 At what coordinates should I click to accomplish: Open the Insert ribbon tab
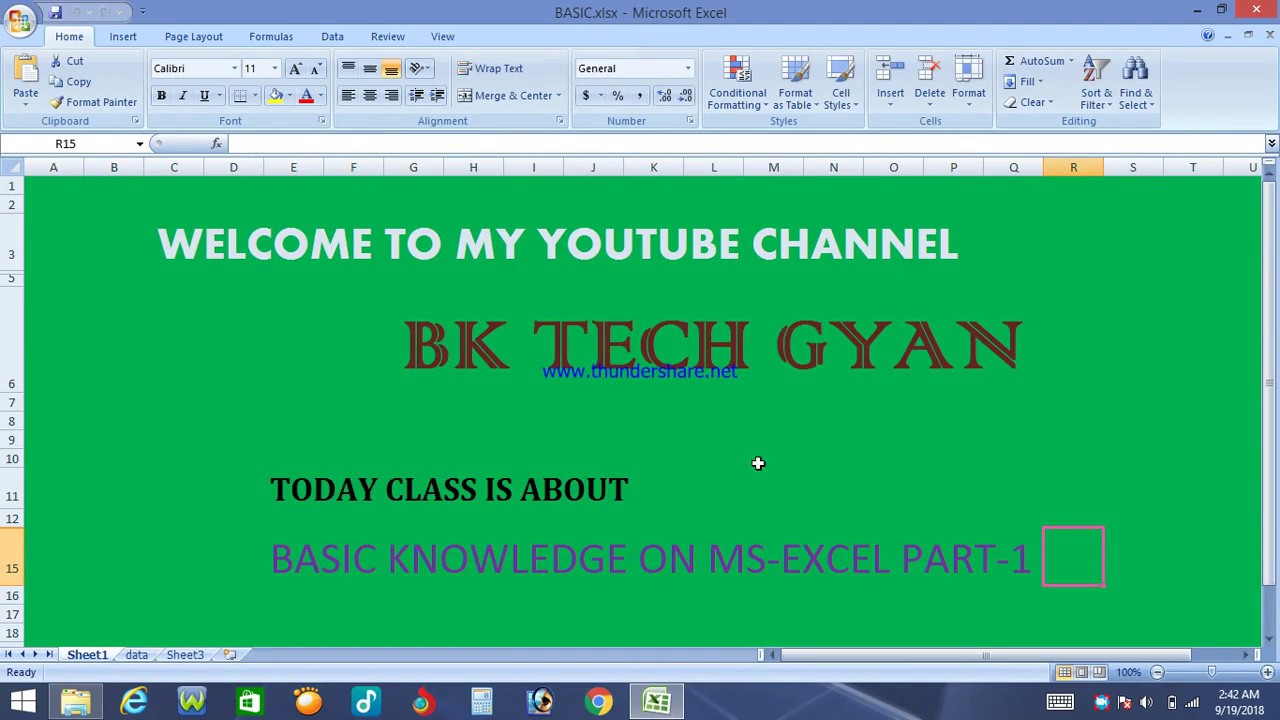tap(123, 36)
